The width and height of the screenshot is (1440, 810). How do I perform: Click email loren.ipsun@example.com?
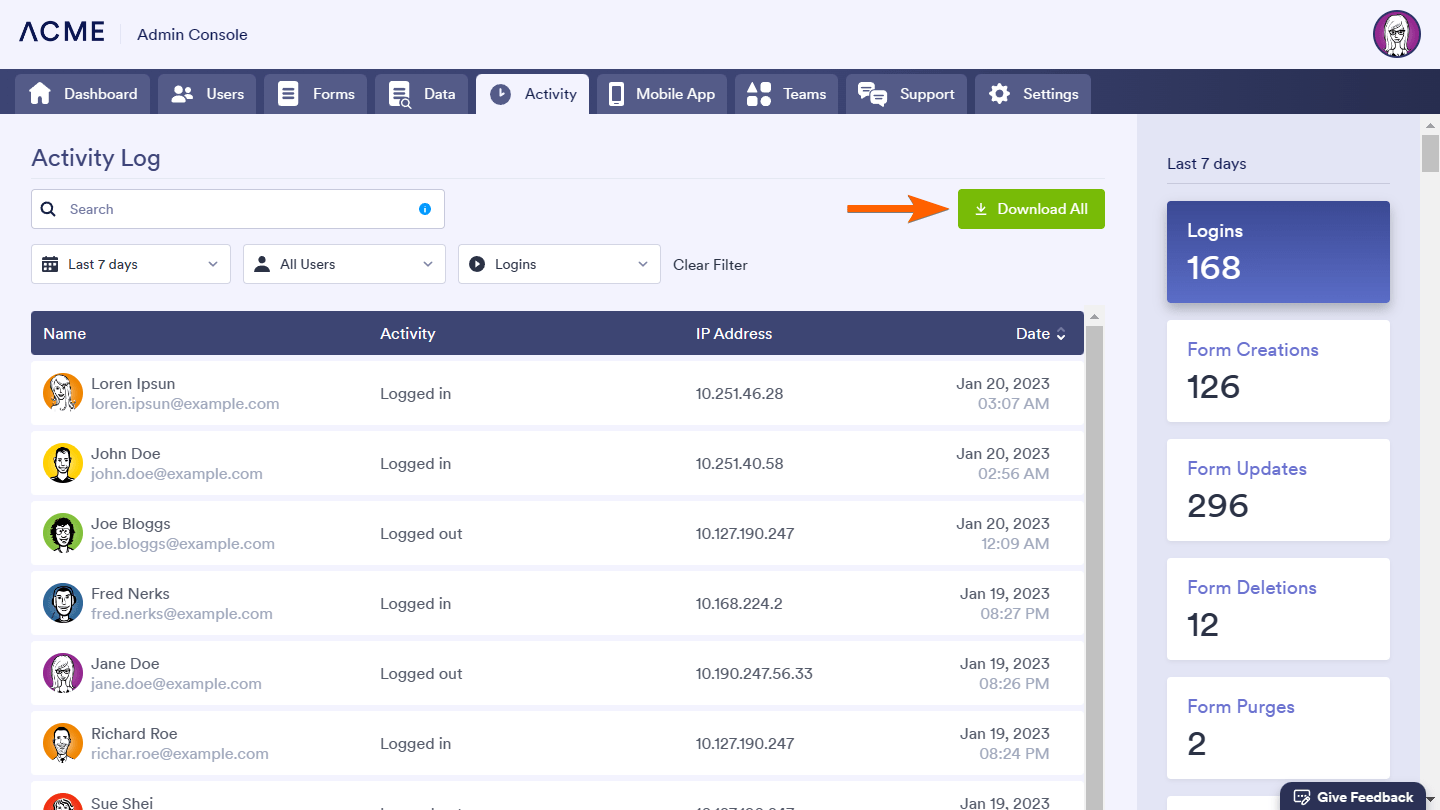[x=185, y=404]
